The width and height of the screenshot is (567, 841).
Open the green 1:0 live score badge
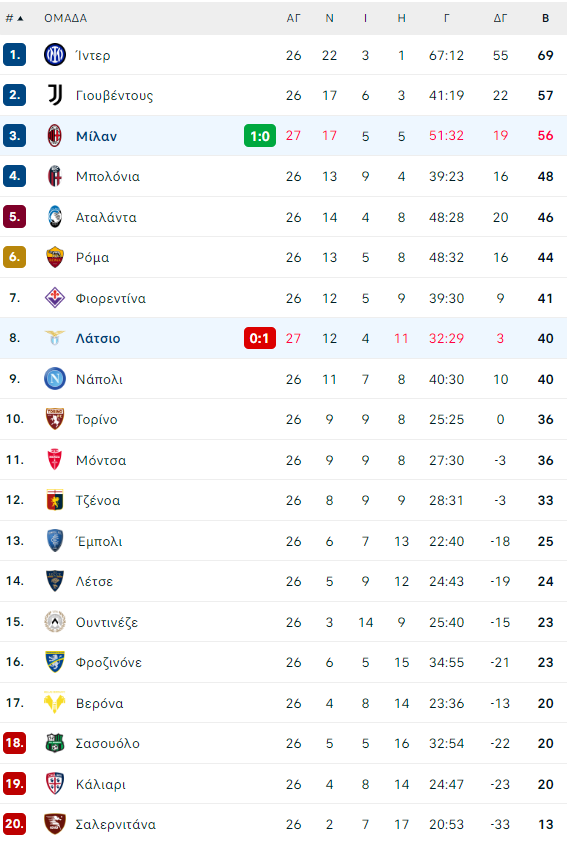(x=260, y=136)
